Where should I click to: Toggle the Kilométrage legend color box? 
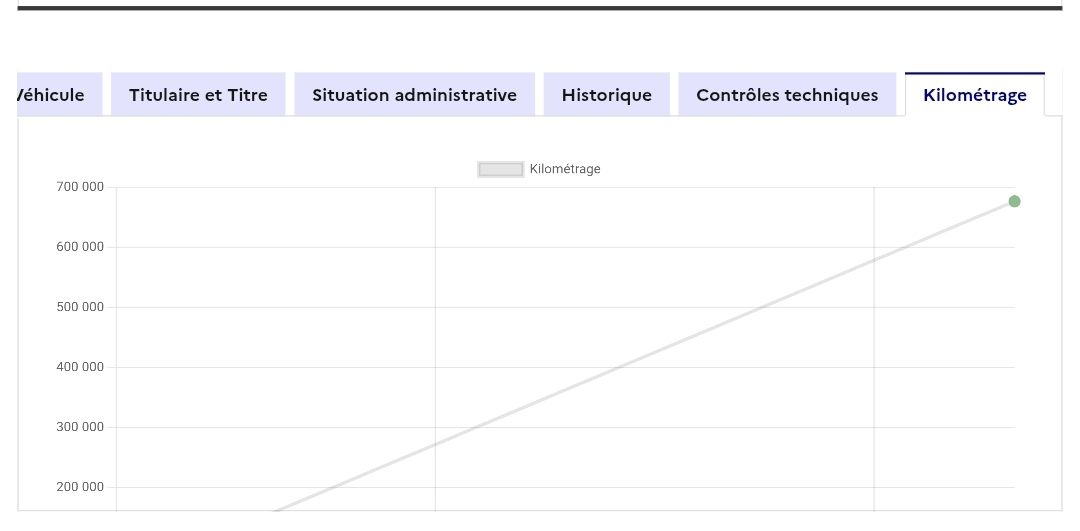click(x=500, y=170)
